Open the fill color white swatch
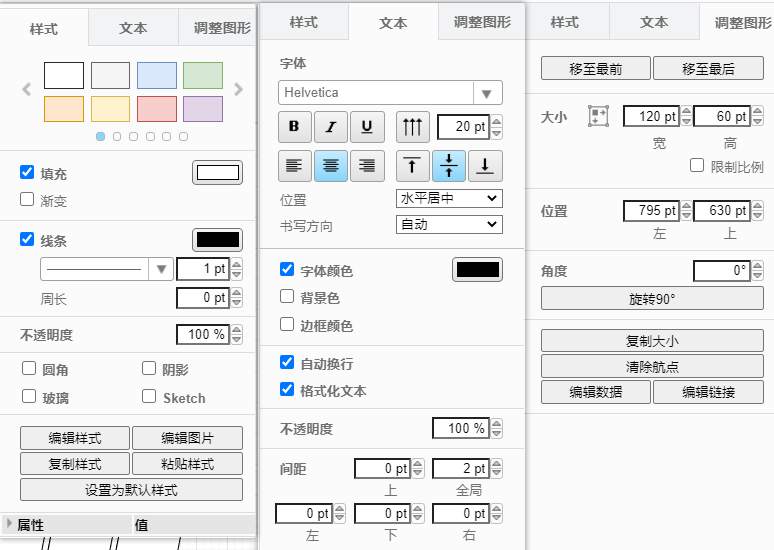The height and width of the screenshot is (550, 774). click(218, 173)
